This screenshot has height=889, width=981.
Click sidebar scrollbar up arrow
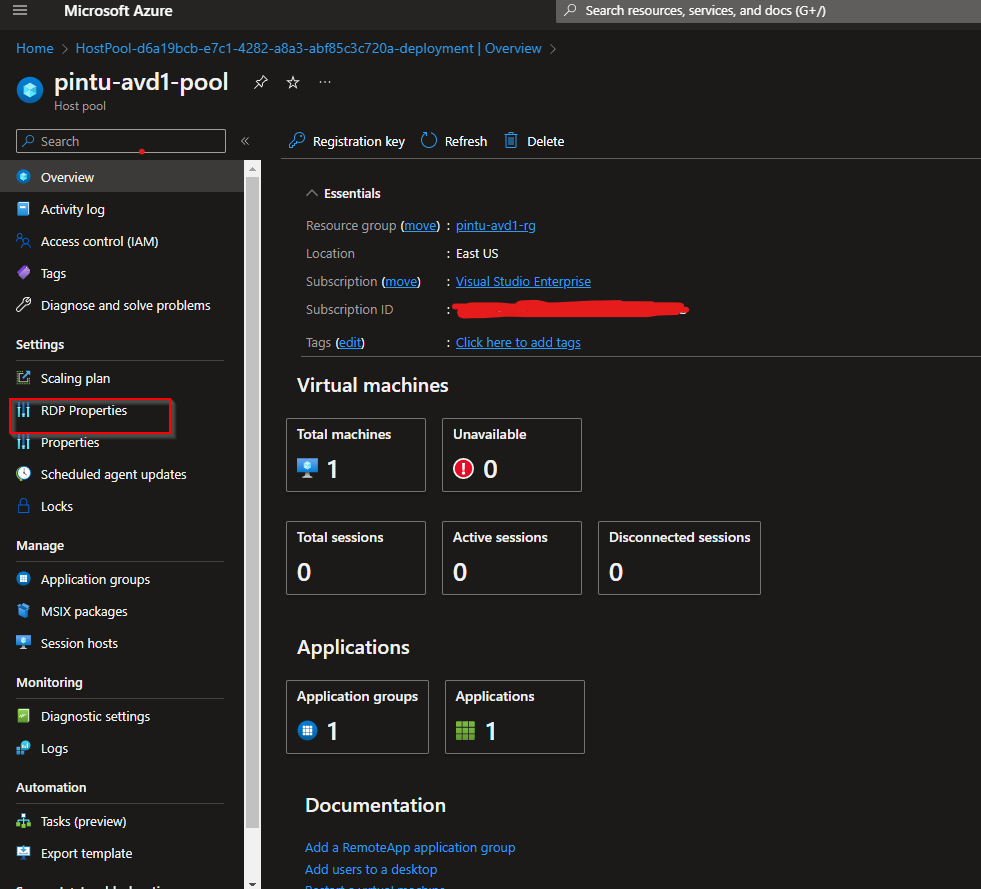click(252, 168)
